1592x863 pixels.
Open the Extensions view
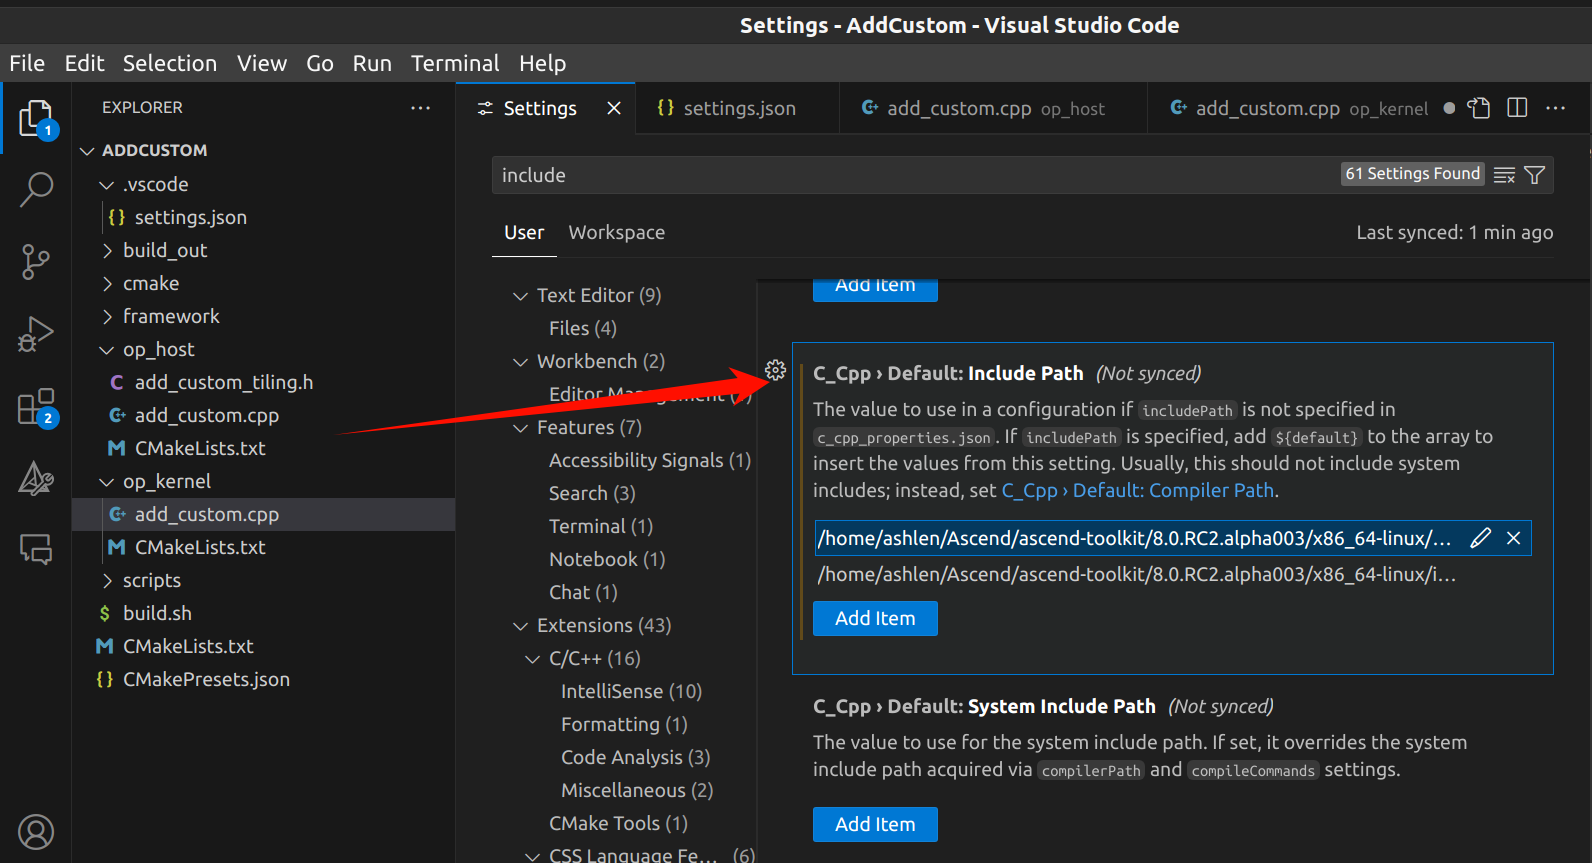coord(36,408)
